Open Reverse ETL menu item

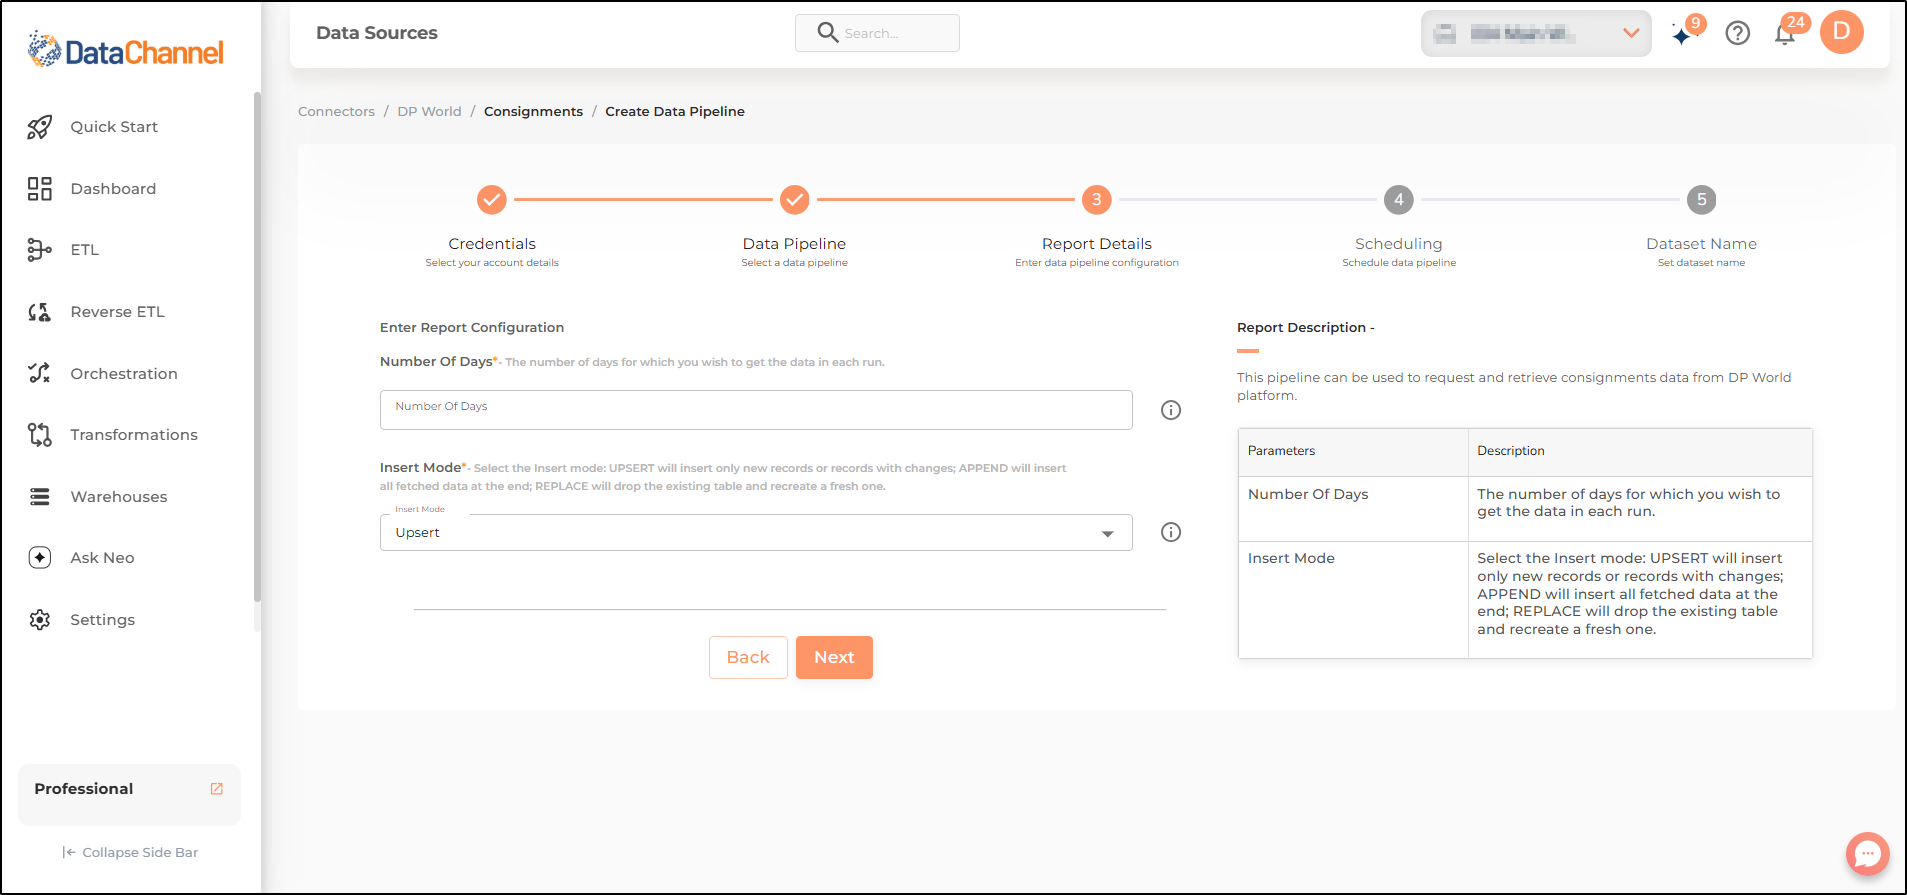click(117, 312)
